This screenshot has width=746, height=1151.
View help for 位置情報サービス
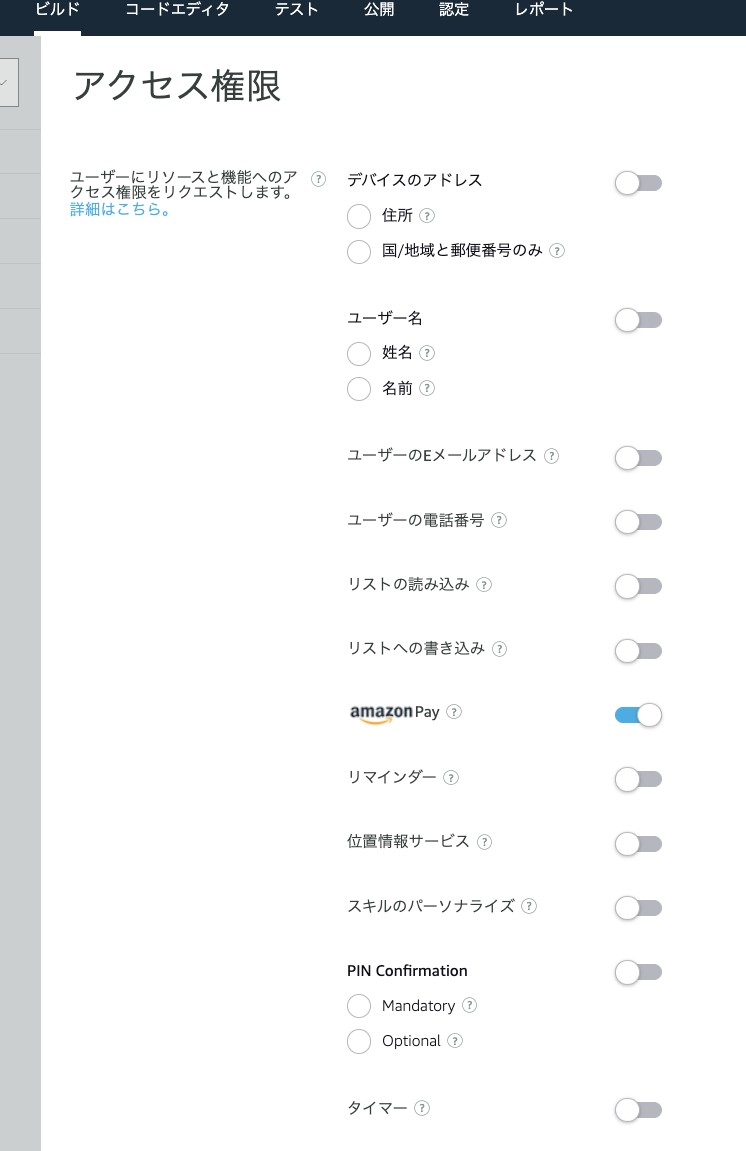pos(485,842)
